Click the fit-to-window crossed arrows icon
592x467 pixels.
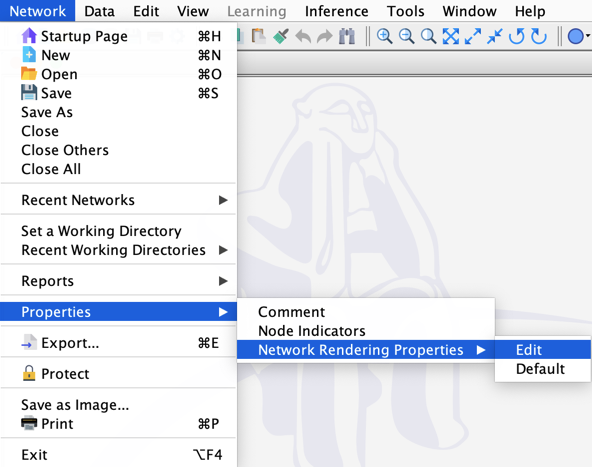click(x=450, y=36)
